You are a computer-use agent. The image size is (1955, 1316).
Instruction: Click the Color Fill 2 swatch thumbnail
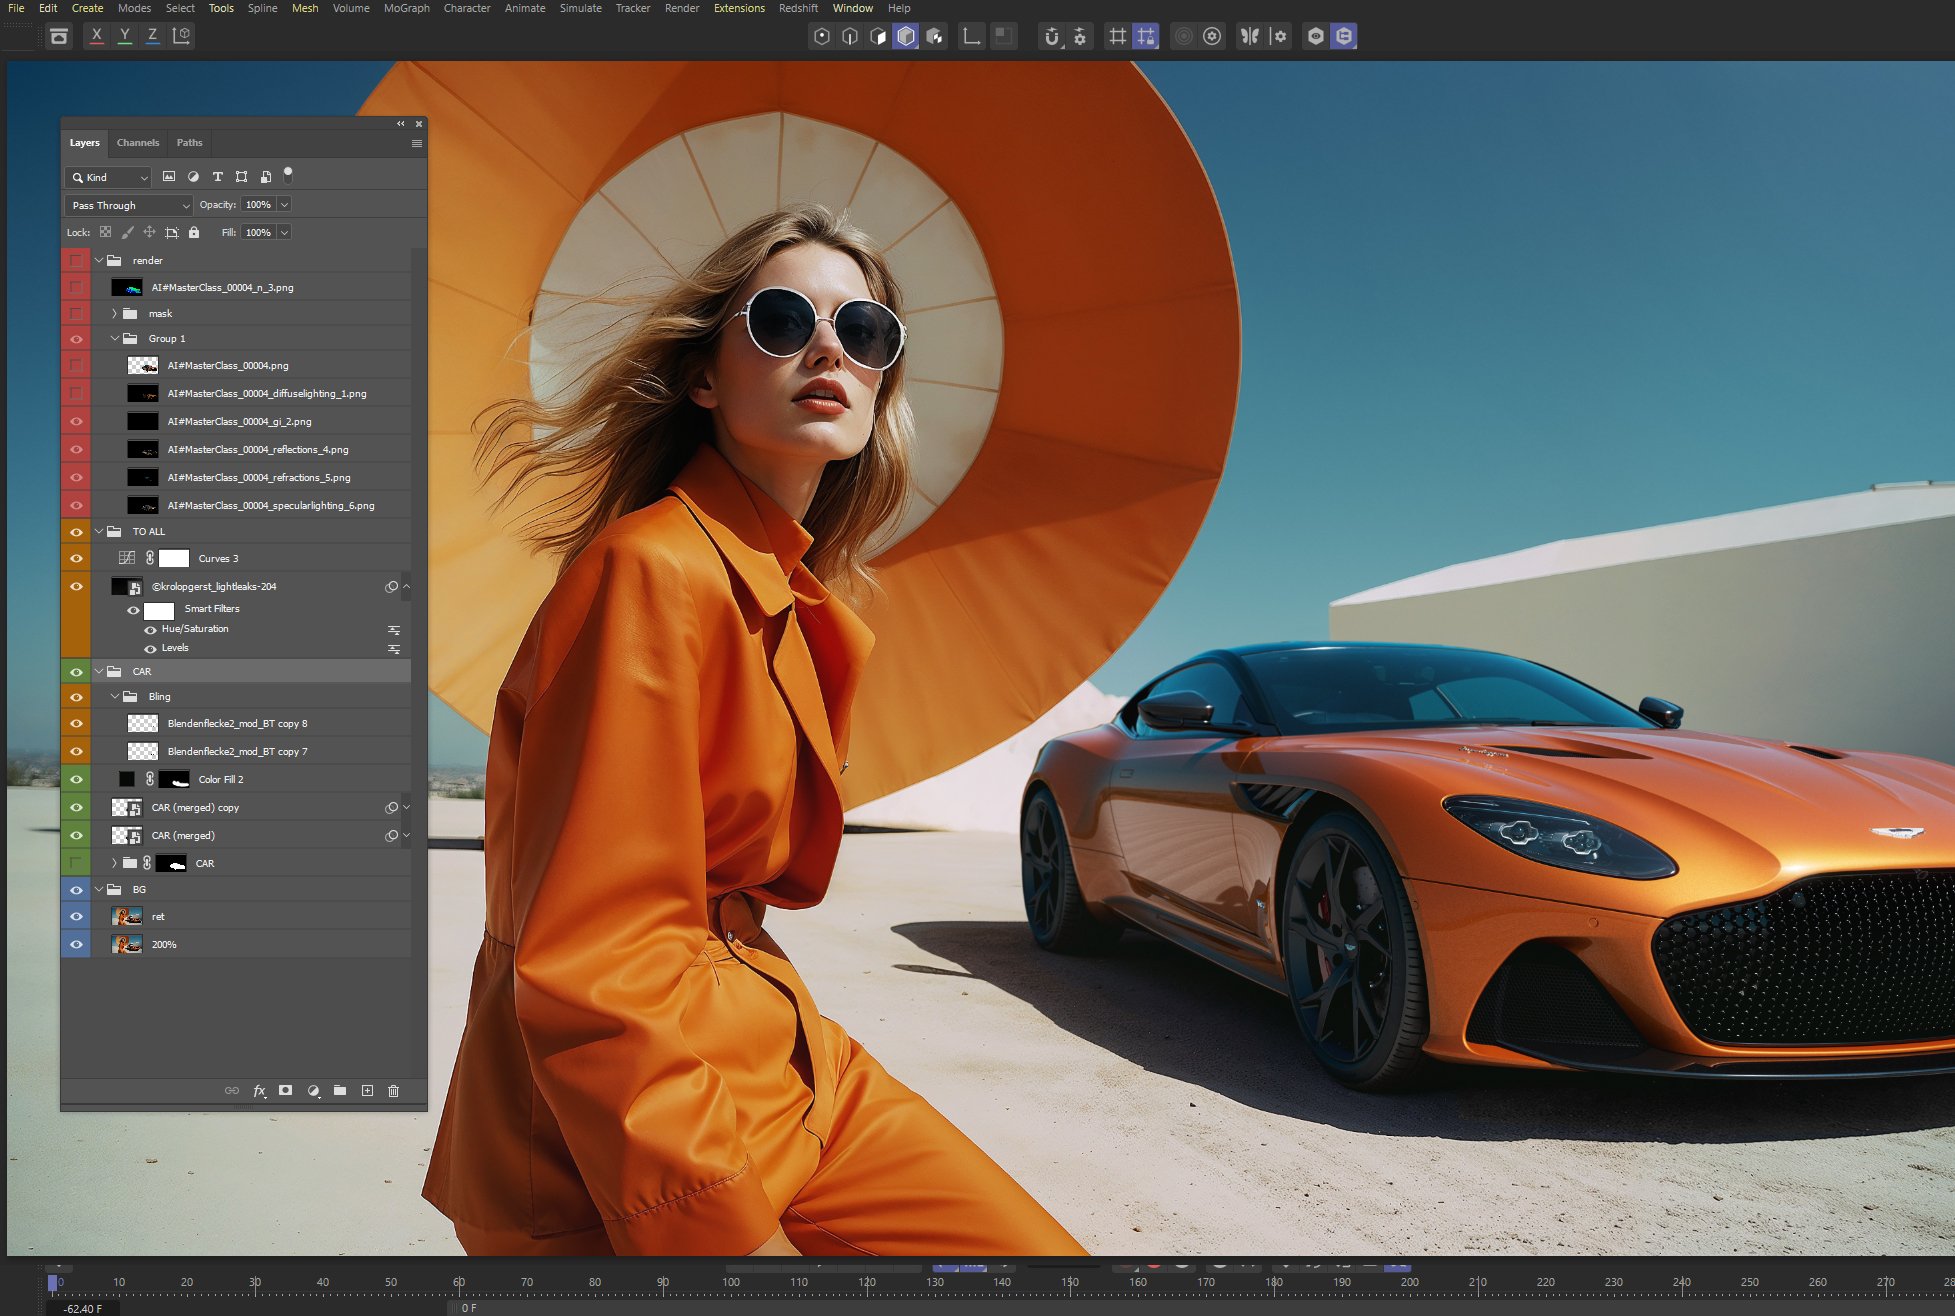(127, 778)
